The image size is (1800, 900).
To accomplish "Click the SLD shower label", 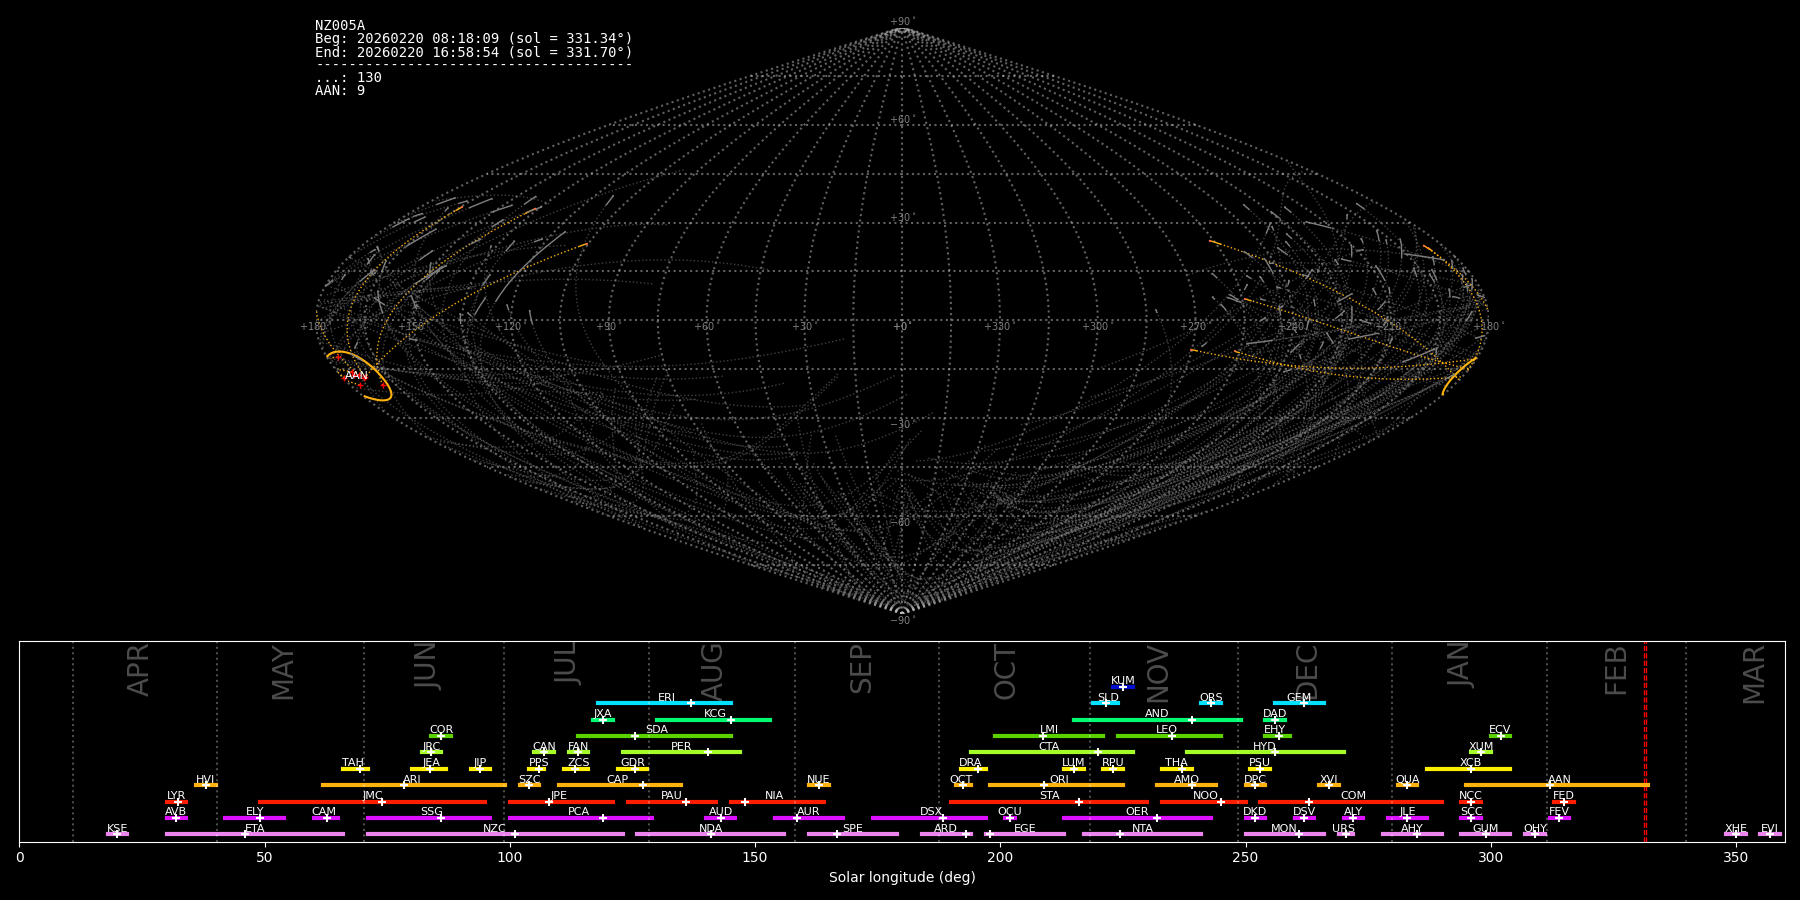I will tap(1108, 698).
